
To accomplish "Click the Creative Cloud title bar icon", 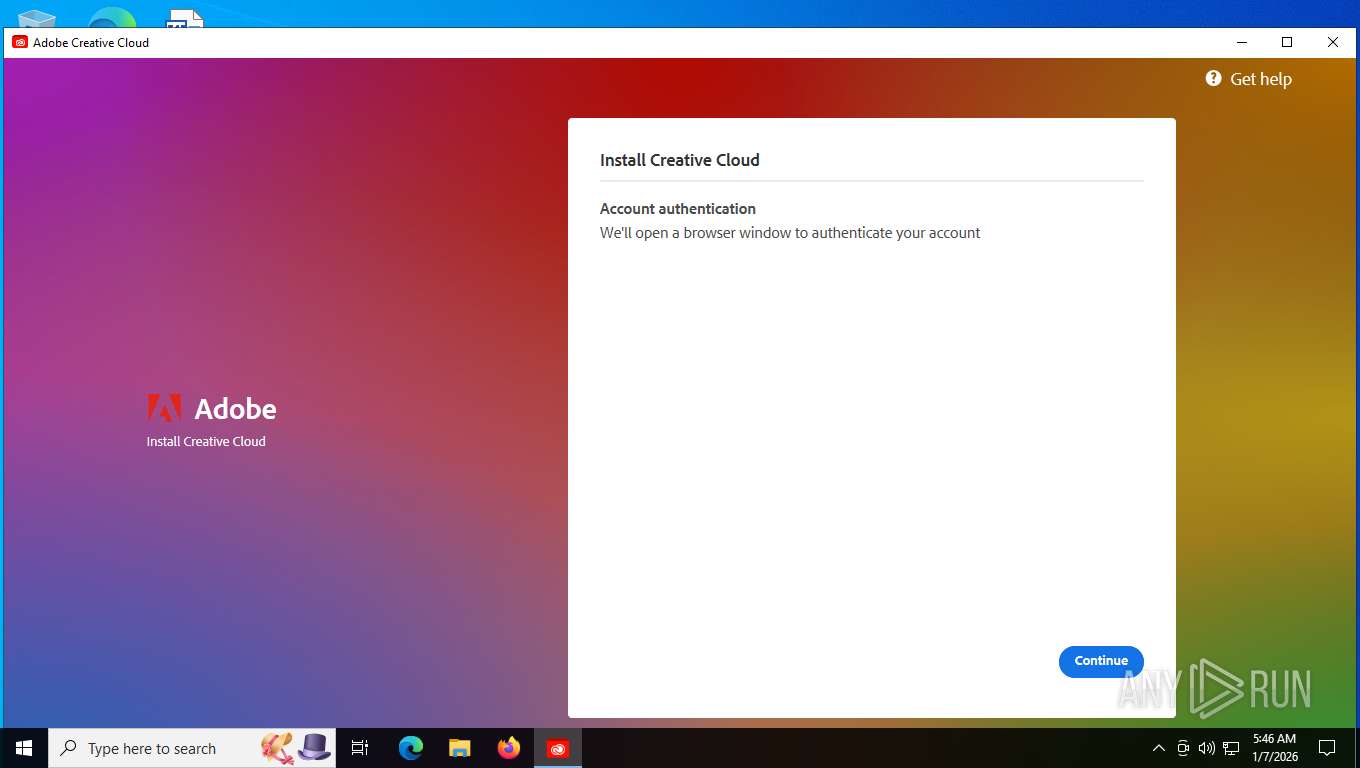I will tap(20, 42).
